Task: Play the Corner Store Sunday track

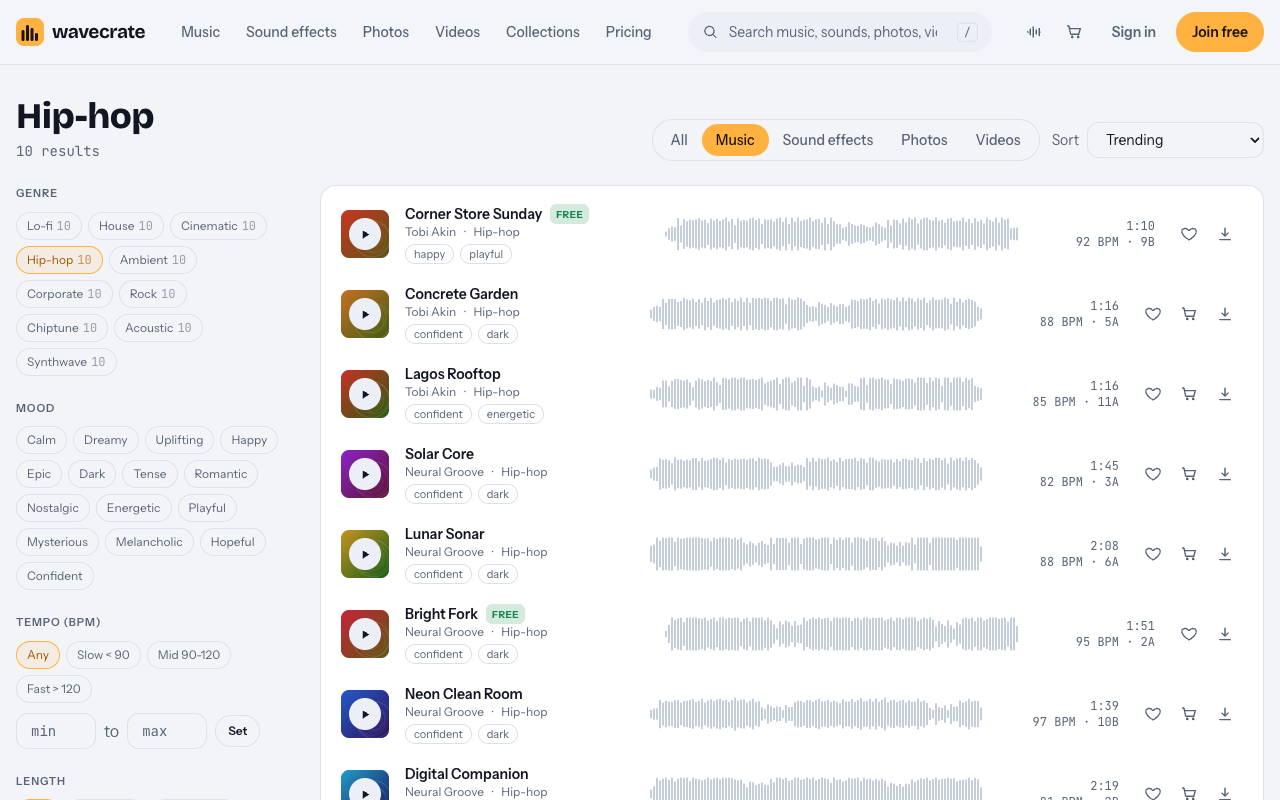Action: [365, 234]
